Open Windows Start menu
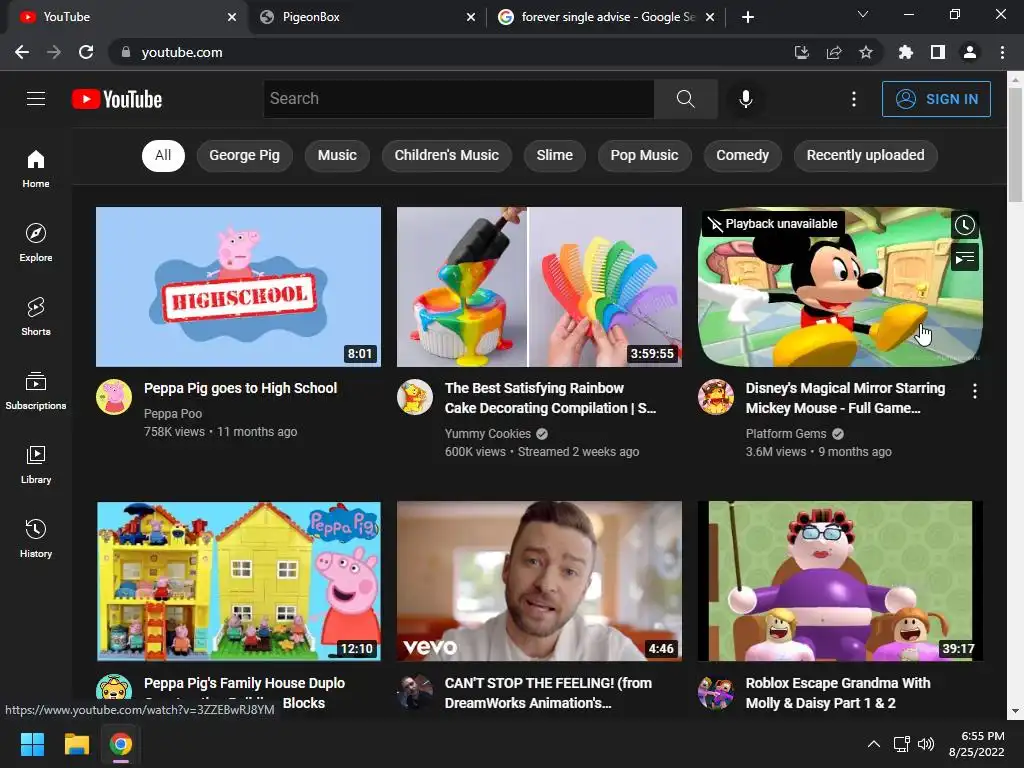 [32, 744]
